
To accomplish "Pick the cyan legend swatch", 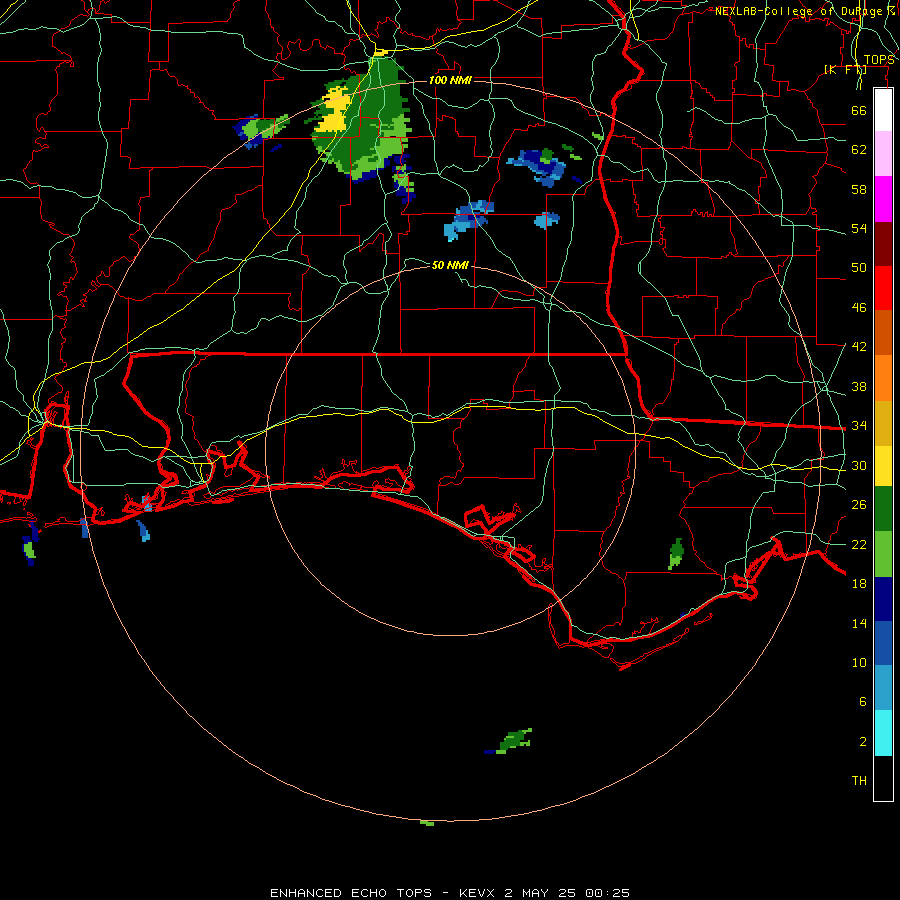I will pos(883,733).
